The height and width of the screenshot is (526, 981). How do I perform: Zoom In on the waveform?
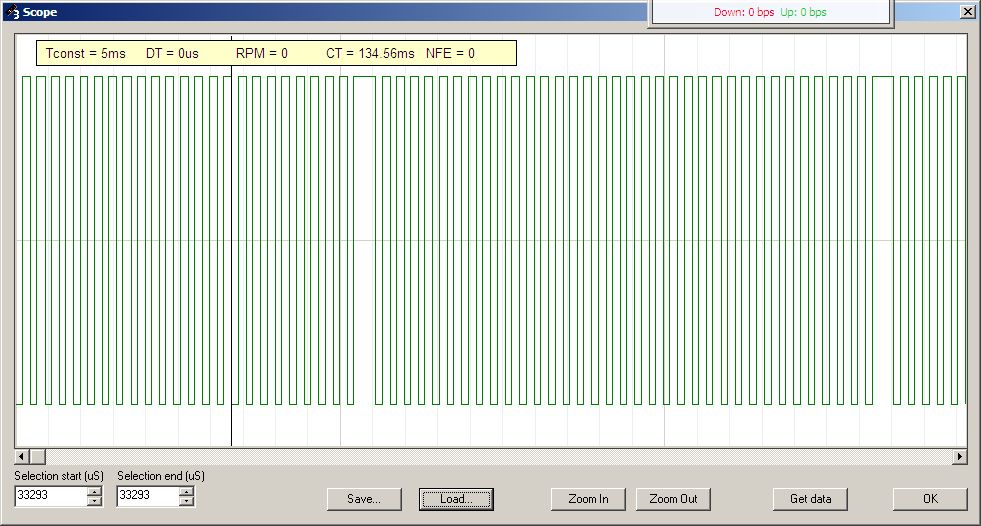pyautogui.click(x=588, y=499)
